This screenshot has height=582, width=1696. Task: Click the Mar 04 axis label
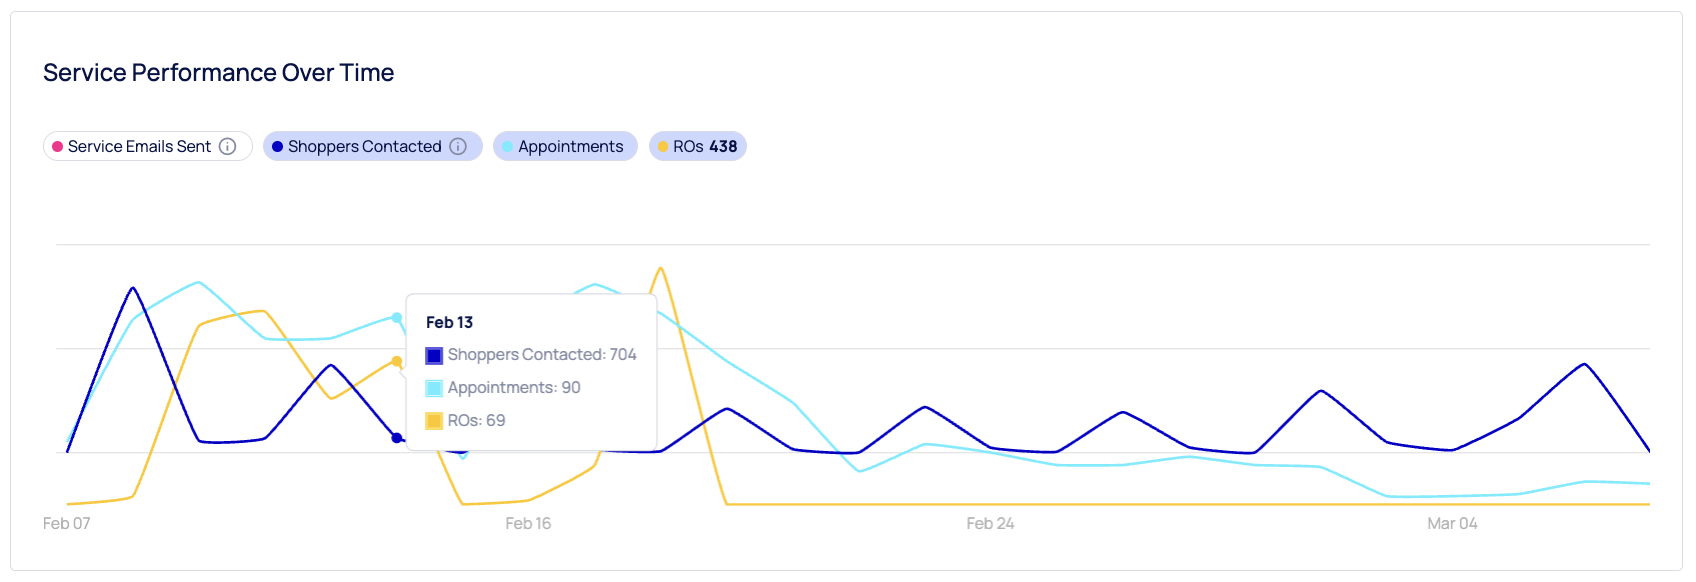[1452, 524]
